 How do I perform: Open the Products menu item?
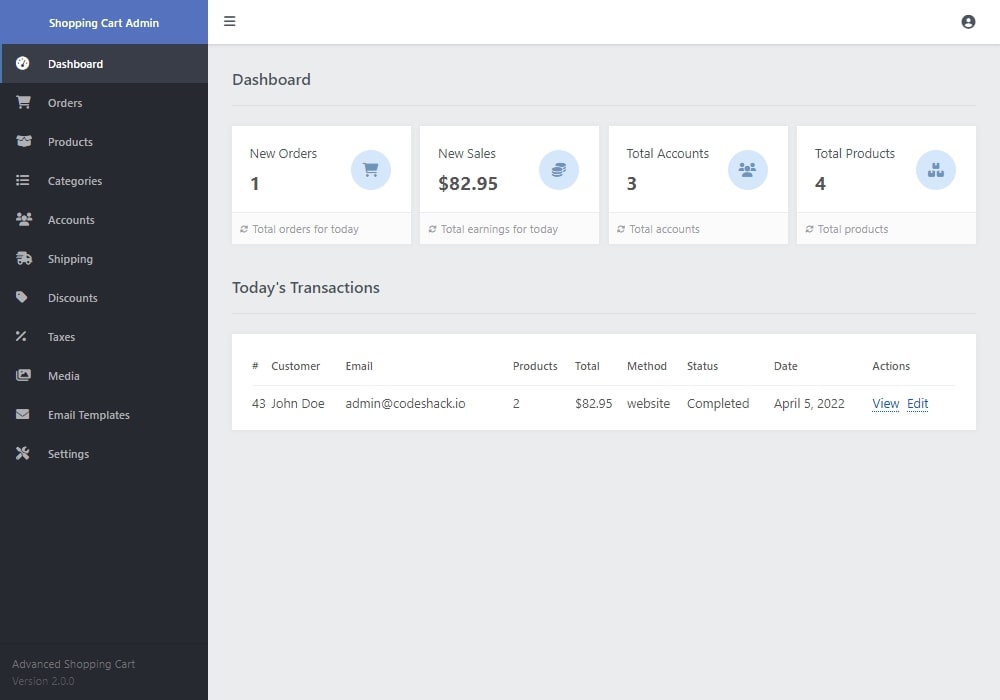(104, 142)
